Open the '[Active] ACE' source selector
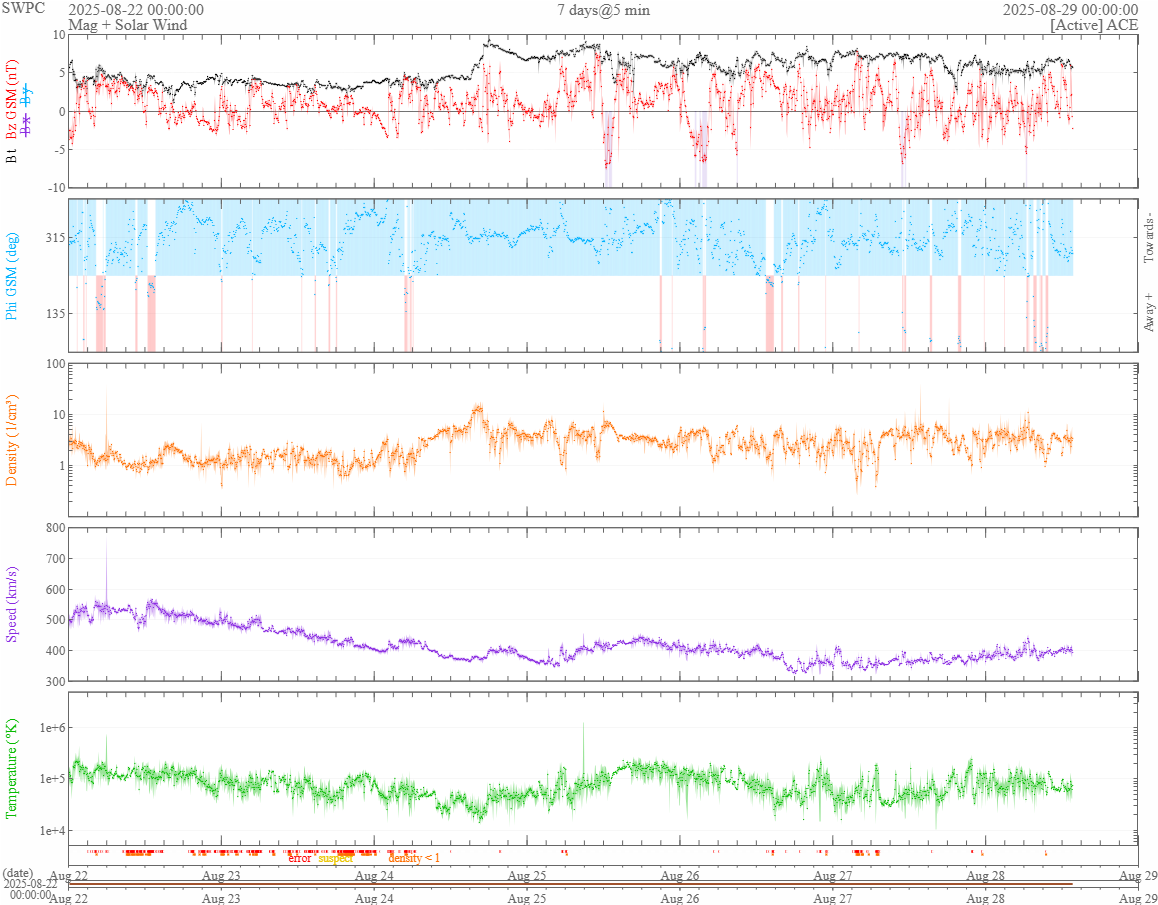Image resolution: width=1158 pixels, height=905 pixels. click(1094, 25)
